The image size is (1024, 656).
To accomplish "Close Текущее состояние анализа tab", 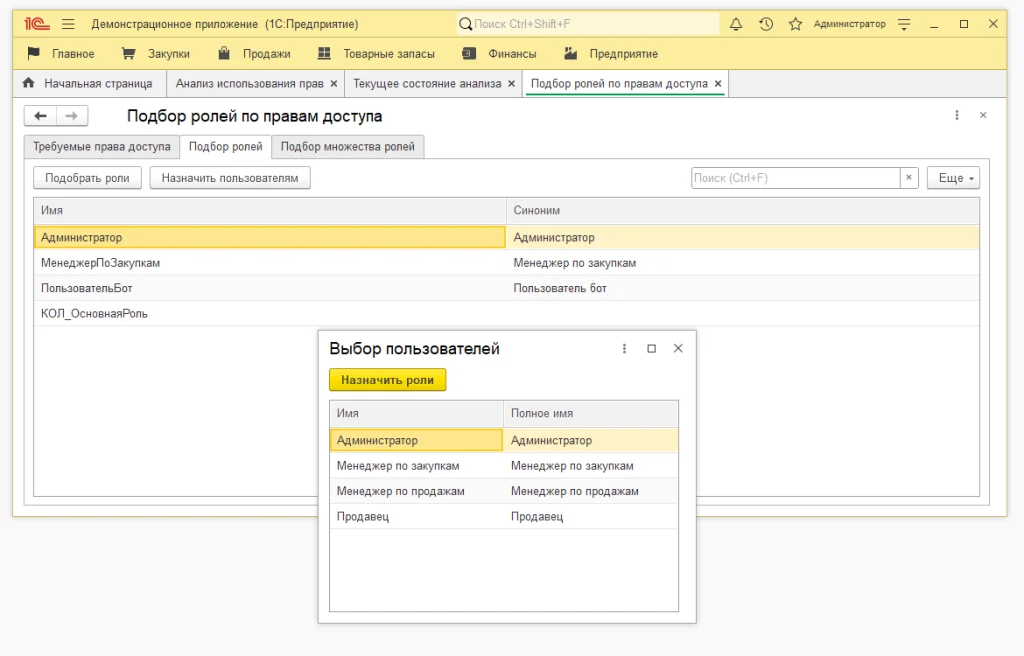I will 511,84.
